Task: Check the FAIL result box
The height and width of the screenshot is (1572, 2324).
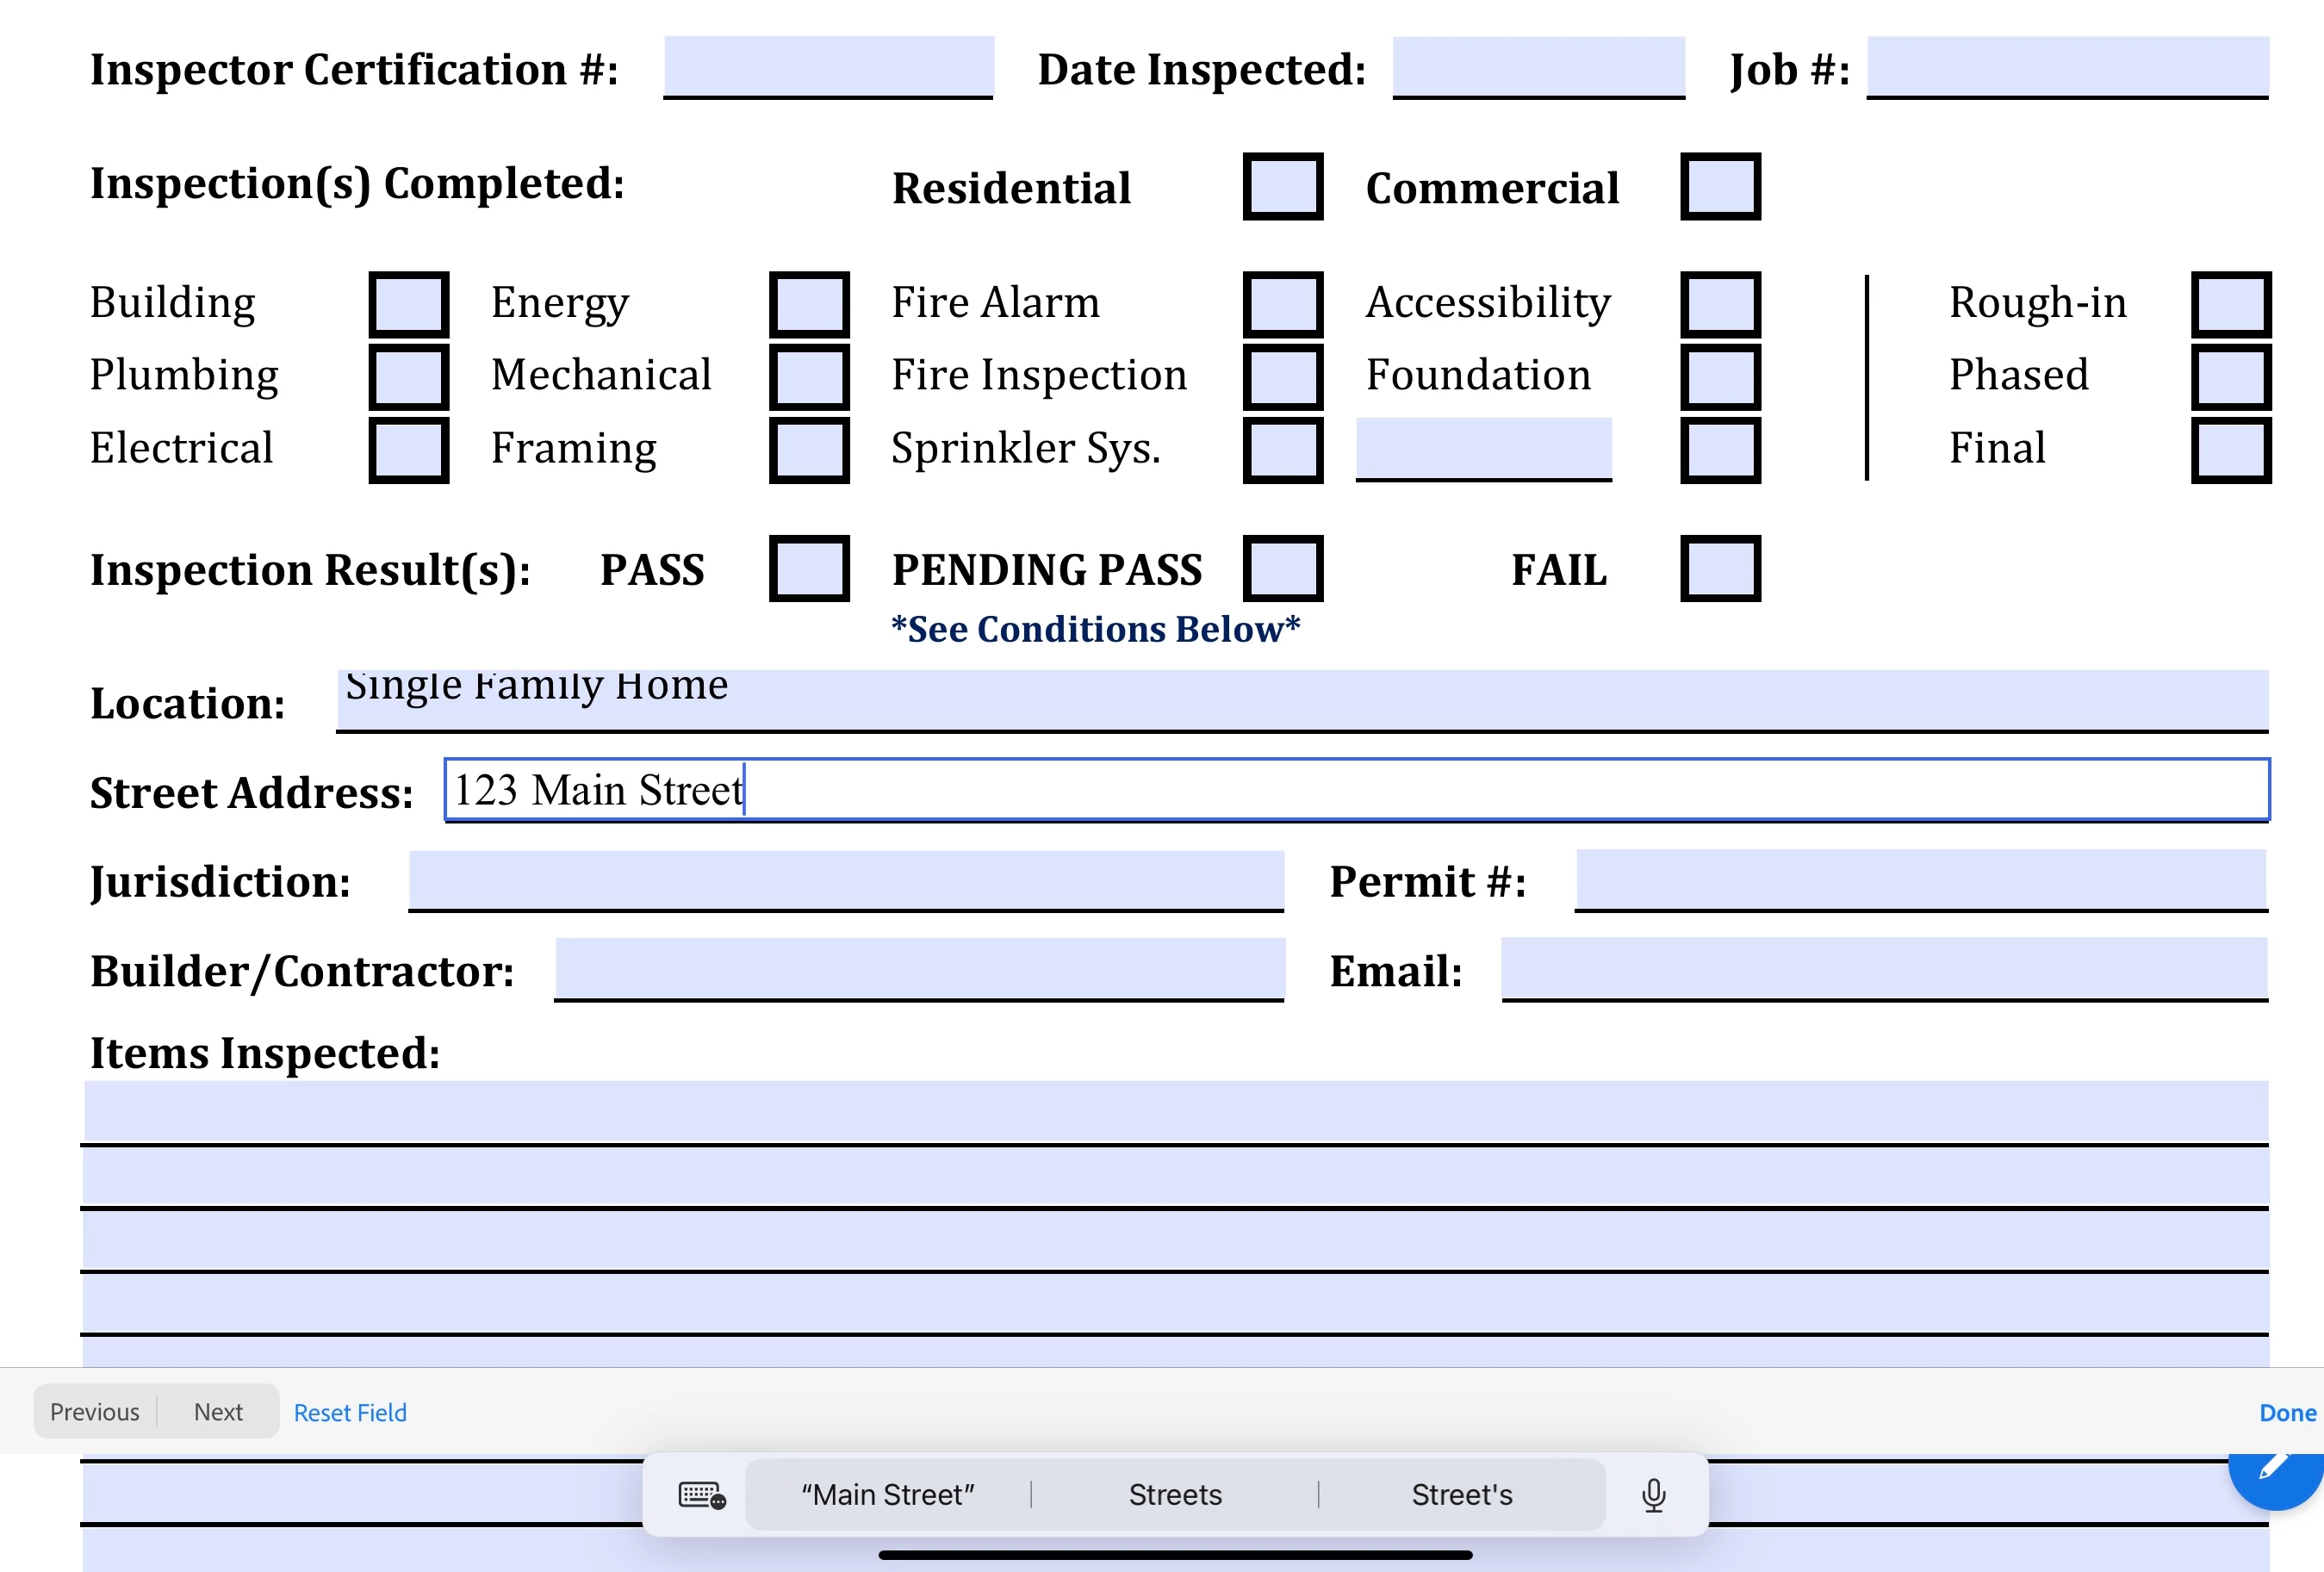Action: click(1719, 569)
